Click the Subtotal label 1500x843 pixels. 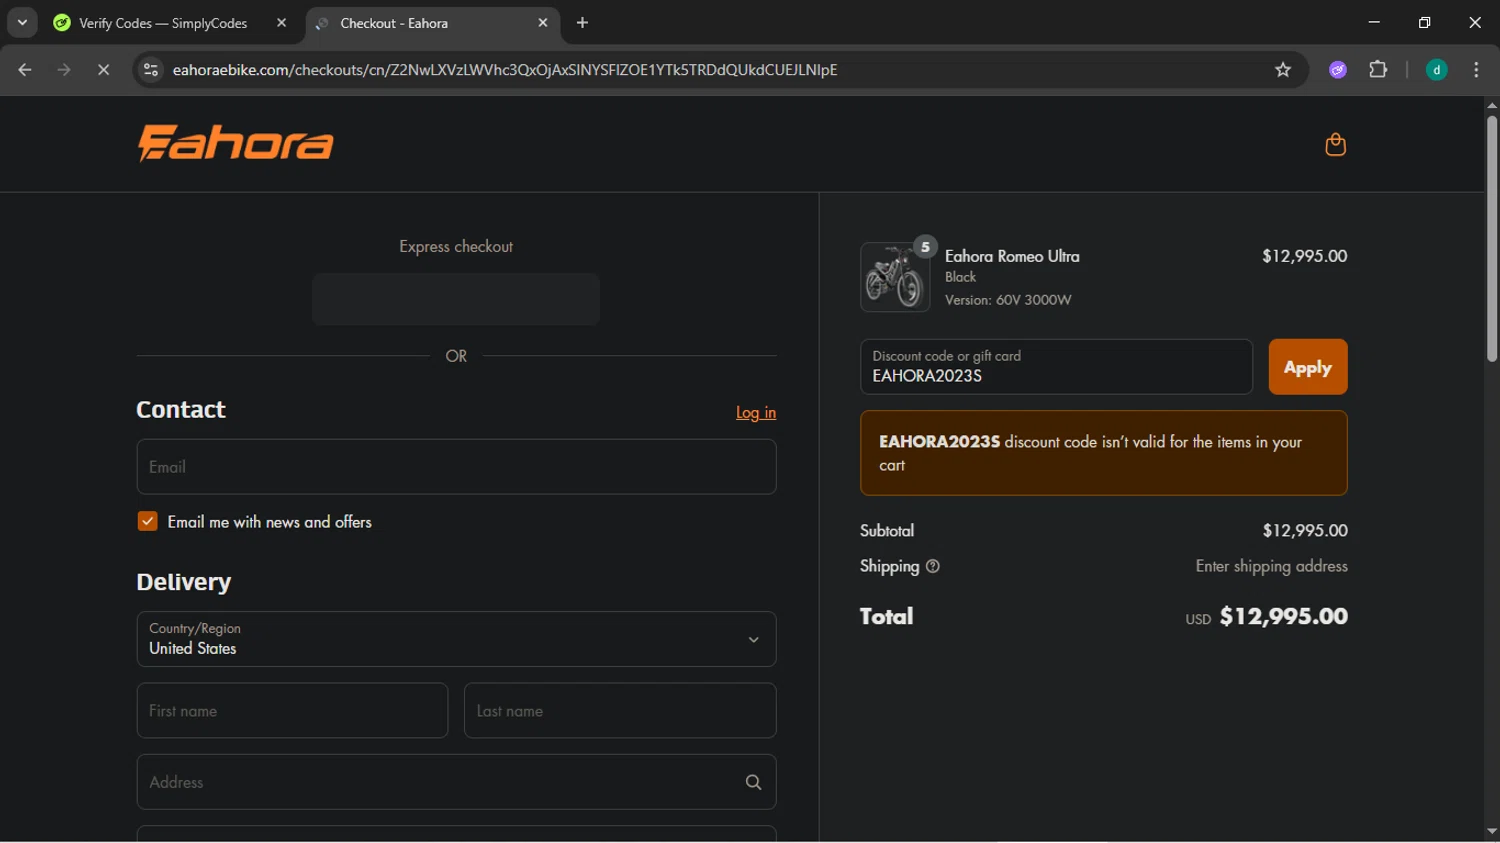887,531
